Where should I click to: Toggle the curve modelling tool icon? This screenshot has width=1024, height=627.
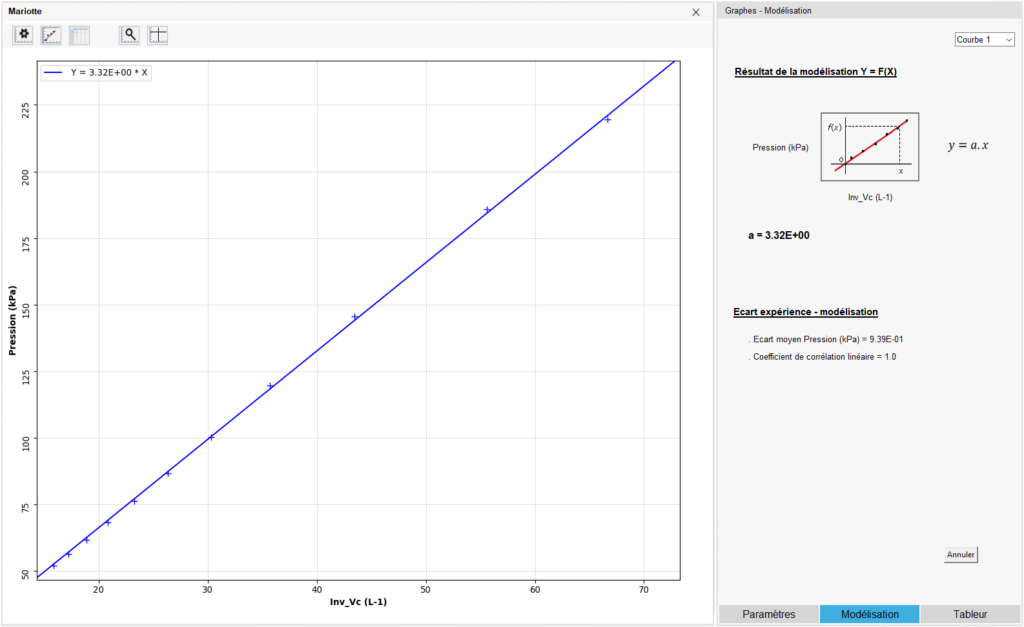point(51,35)
